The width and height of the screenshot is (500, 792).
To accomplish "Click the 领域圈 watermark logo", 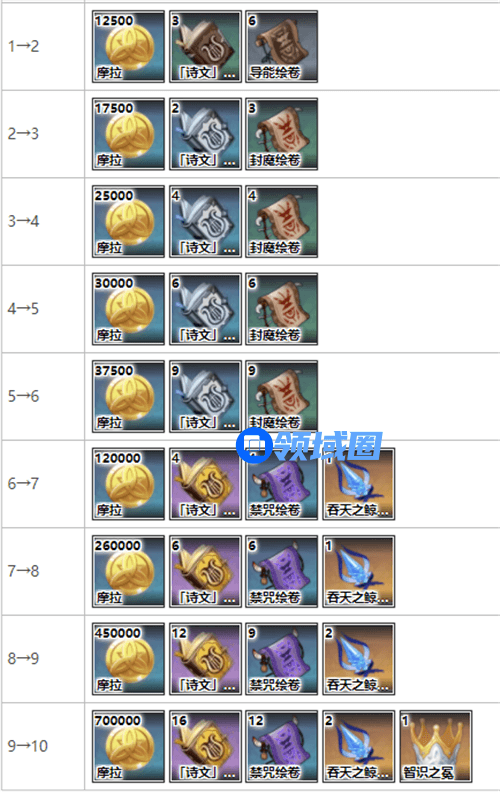I will tap(309, 446).
